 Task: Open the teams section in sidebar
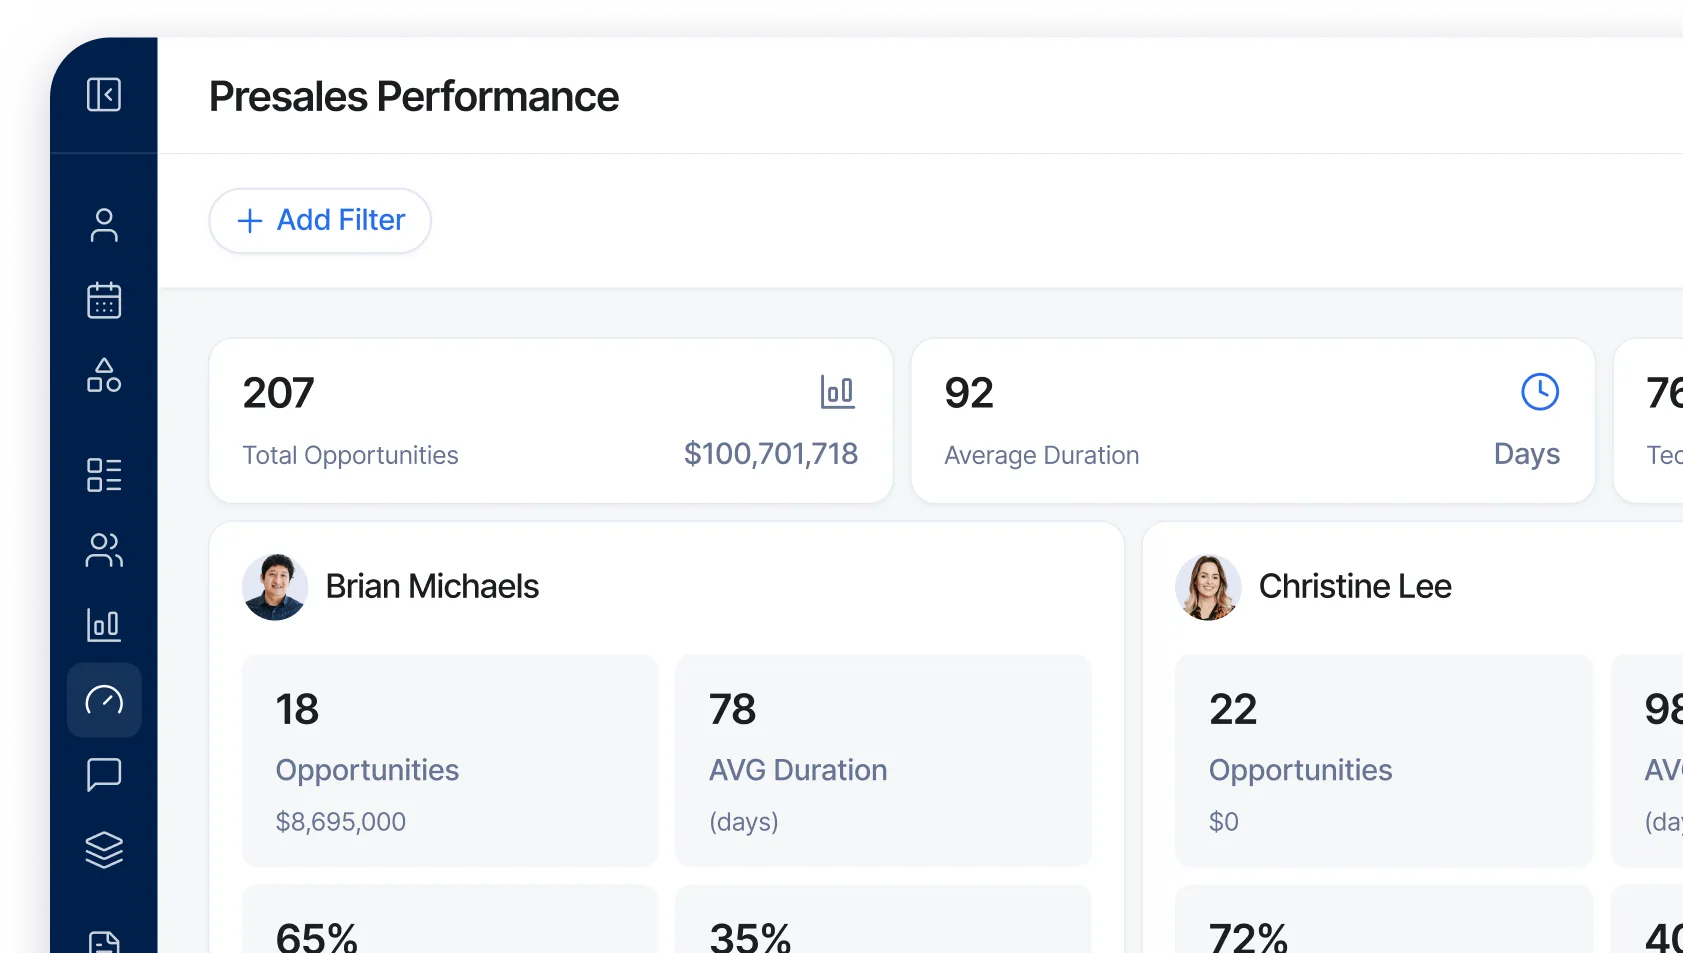click(x=104, y=551)
